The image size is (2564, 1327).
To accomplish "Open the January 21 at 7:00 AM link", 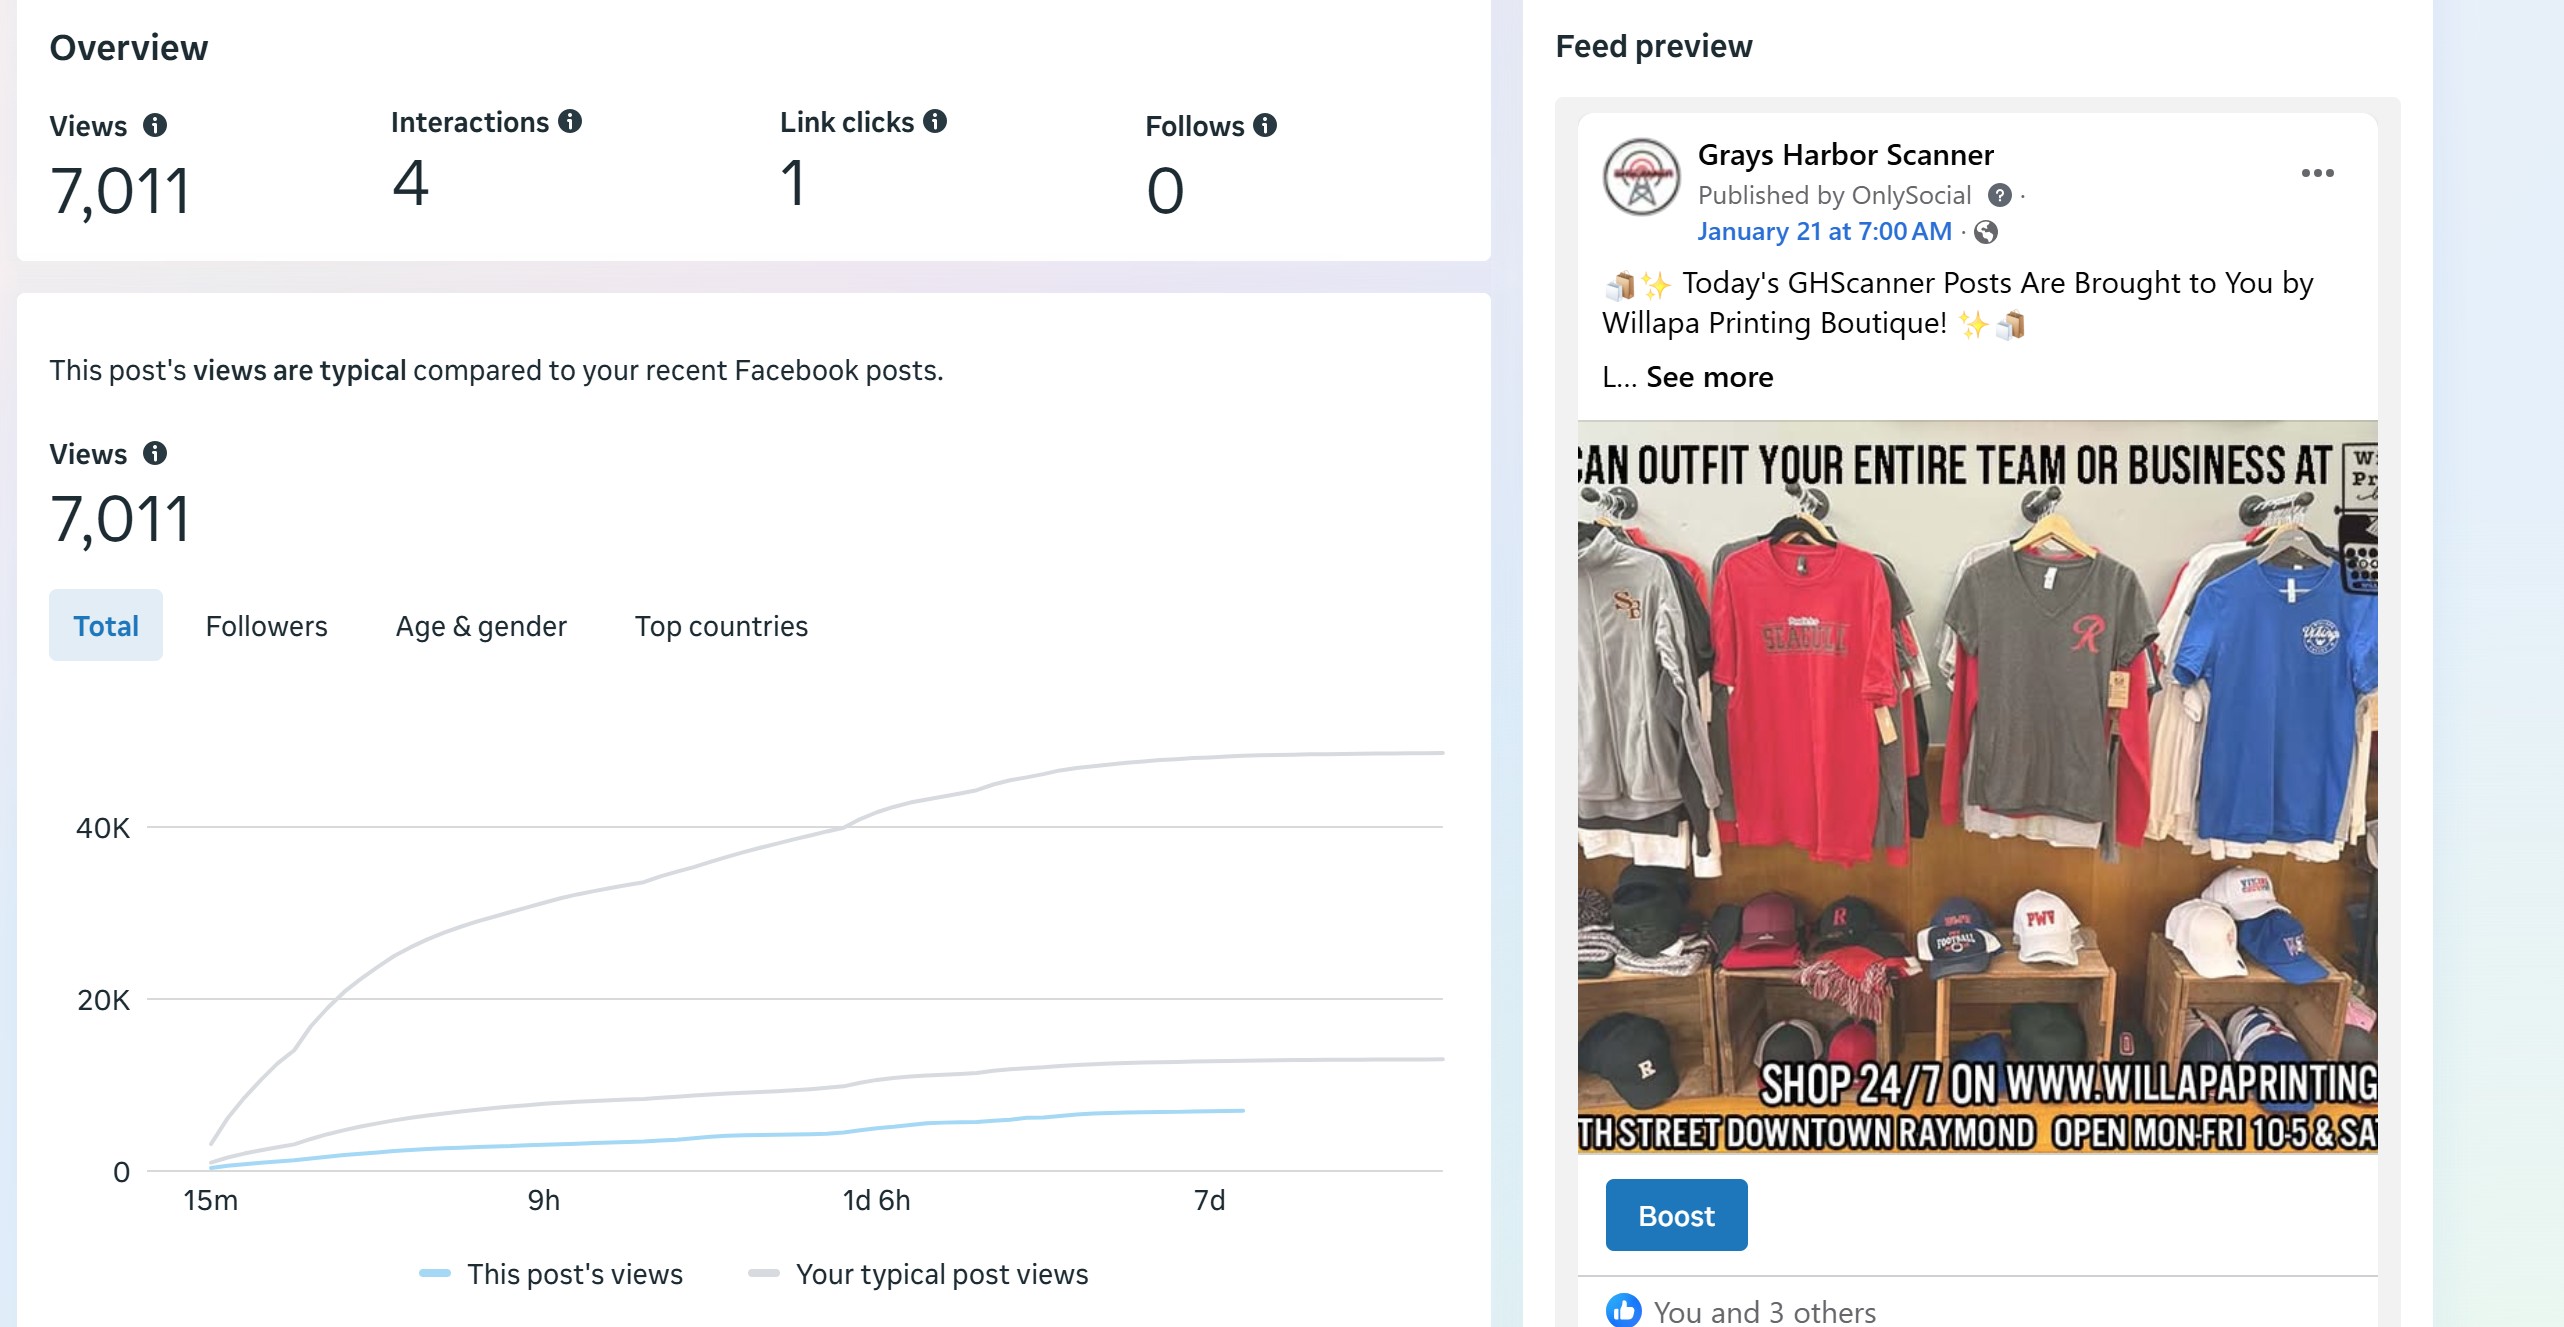I will coord(1824,232).
